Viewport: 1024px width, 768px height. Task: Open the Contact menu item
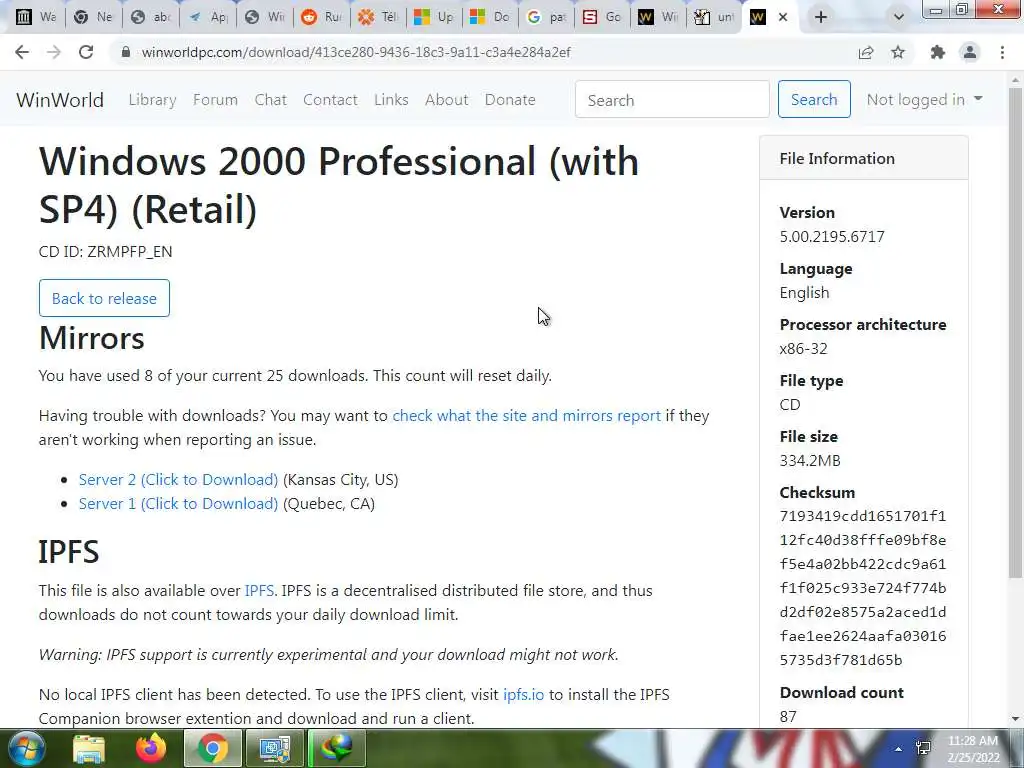click(330, 99)
